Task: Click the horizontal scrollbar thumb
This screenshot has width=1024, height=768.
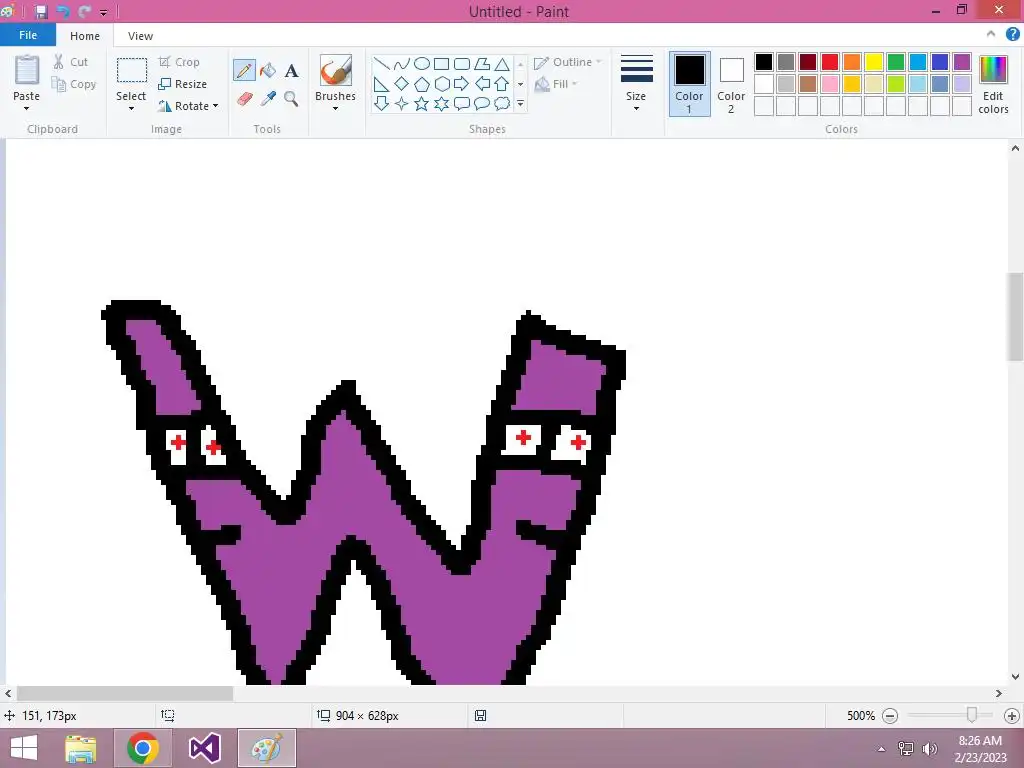Action: (x=125, y=694)
